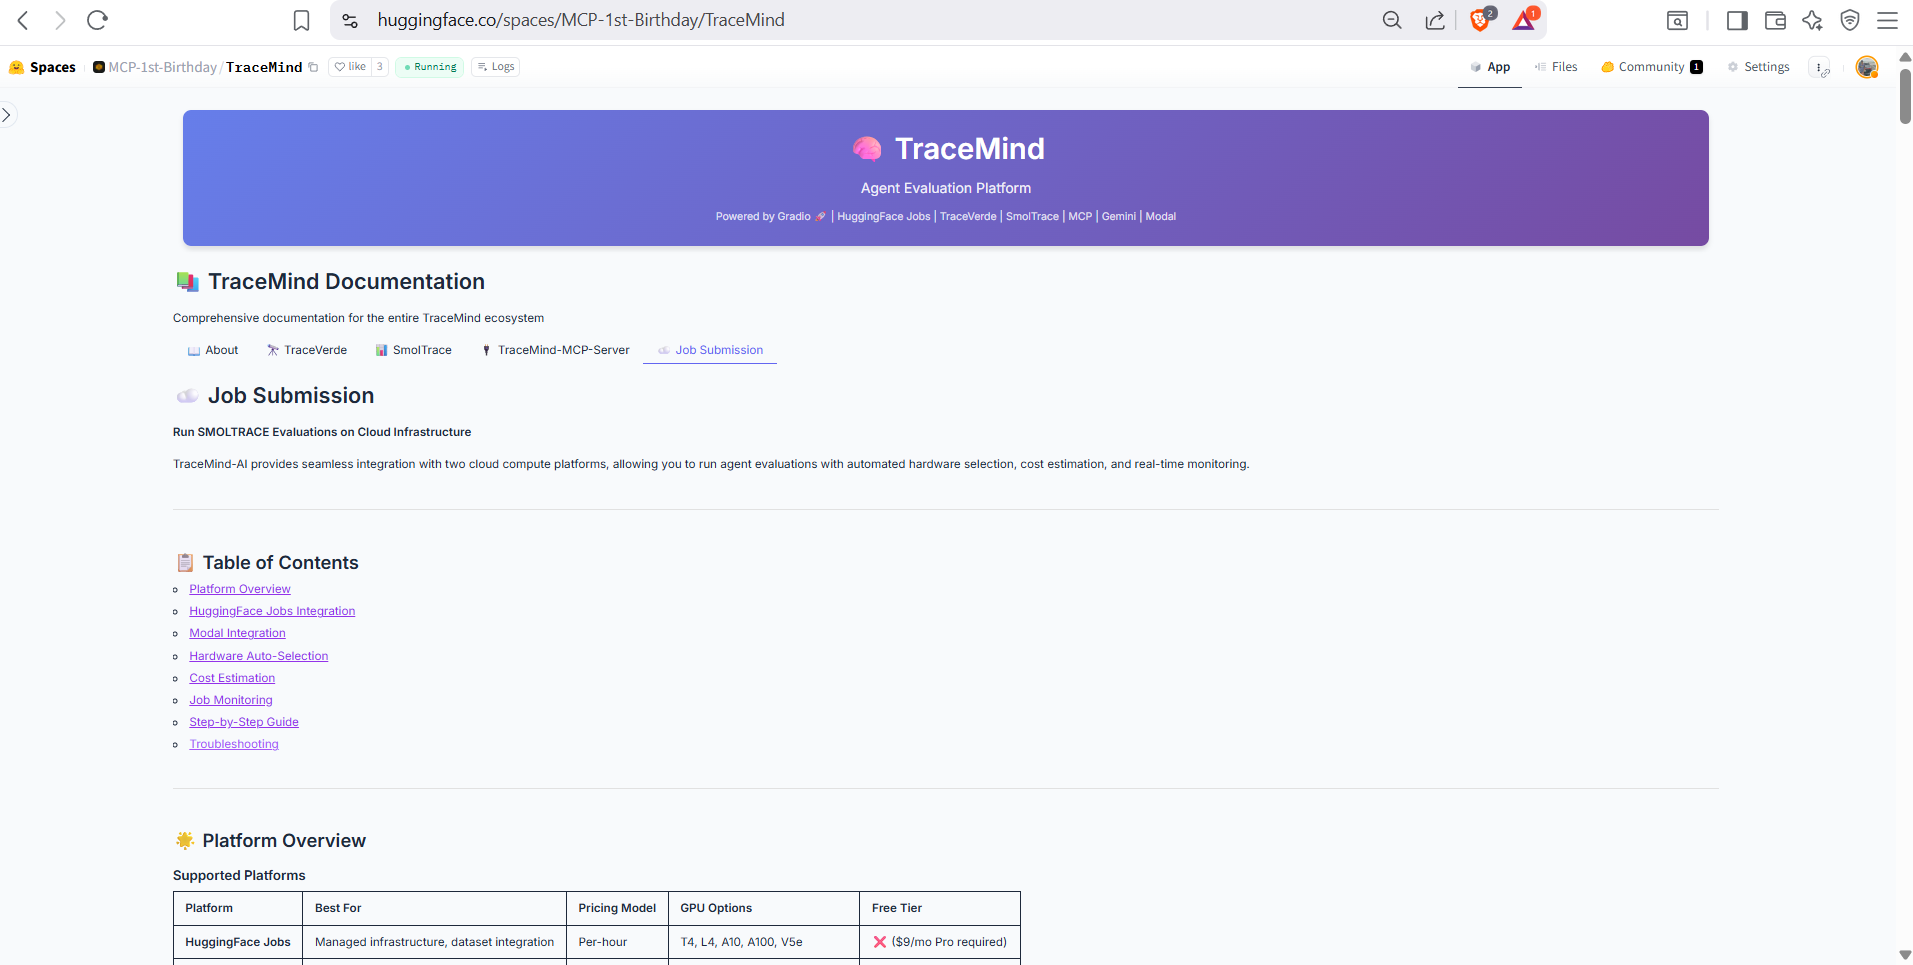This screenshot has width=1913, height=965.
Task: Open Brave Rewards triangle icon
Action: [1525, 20]
